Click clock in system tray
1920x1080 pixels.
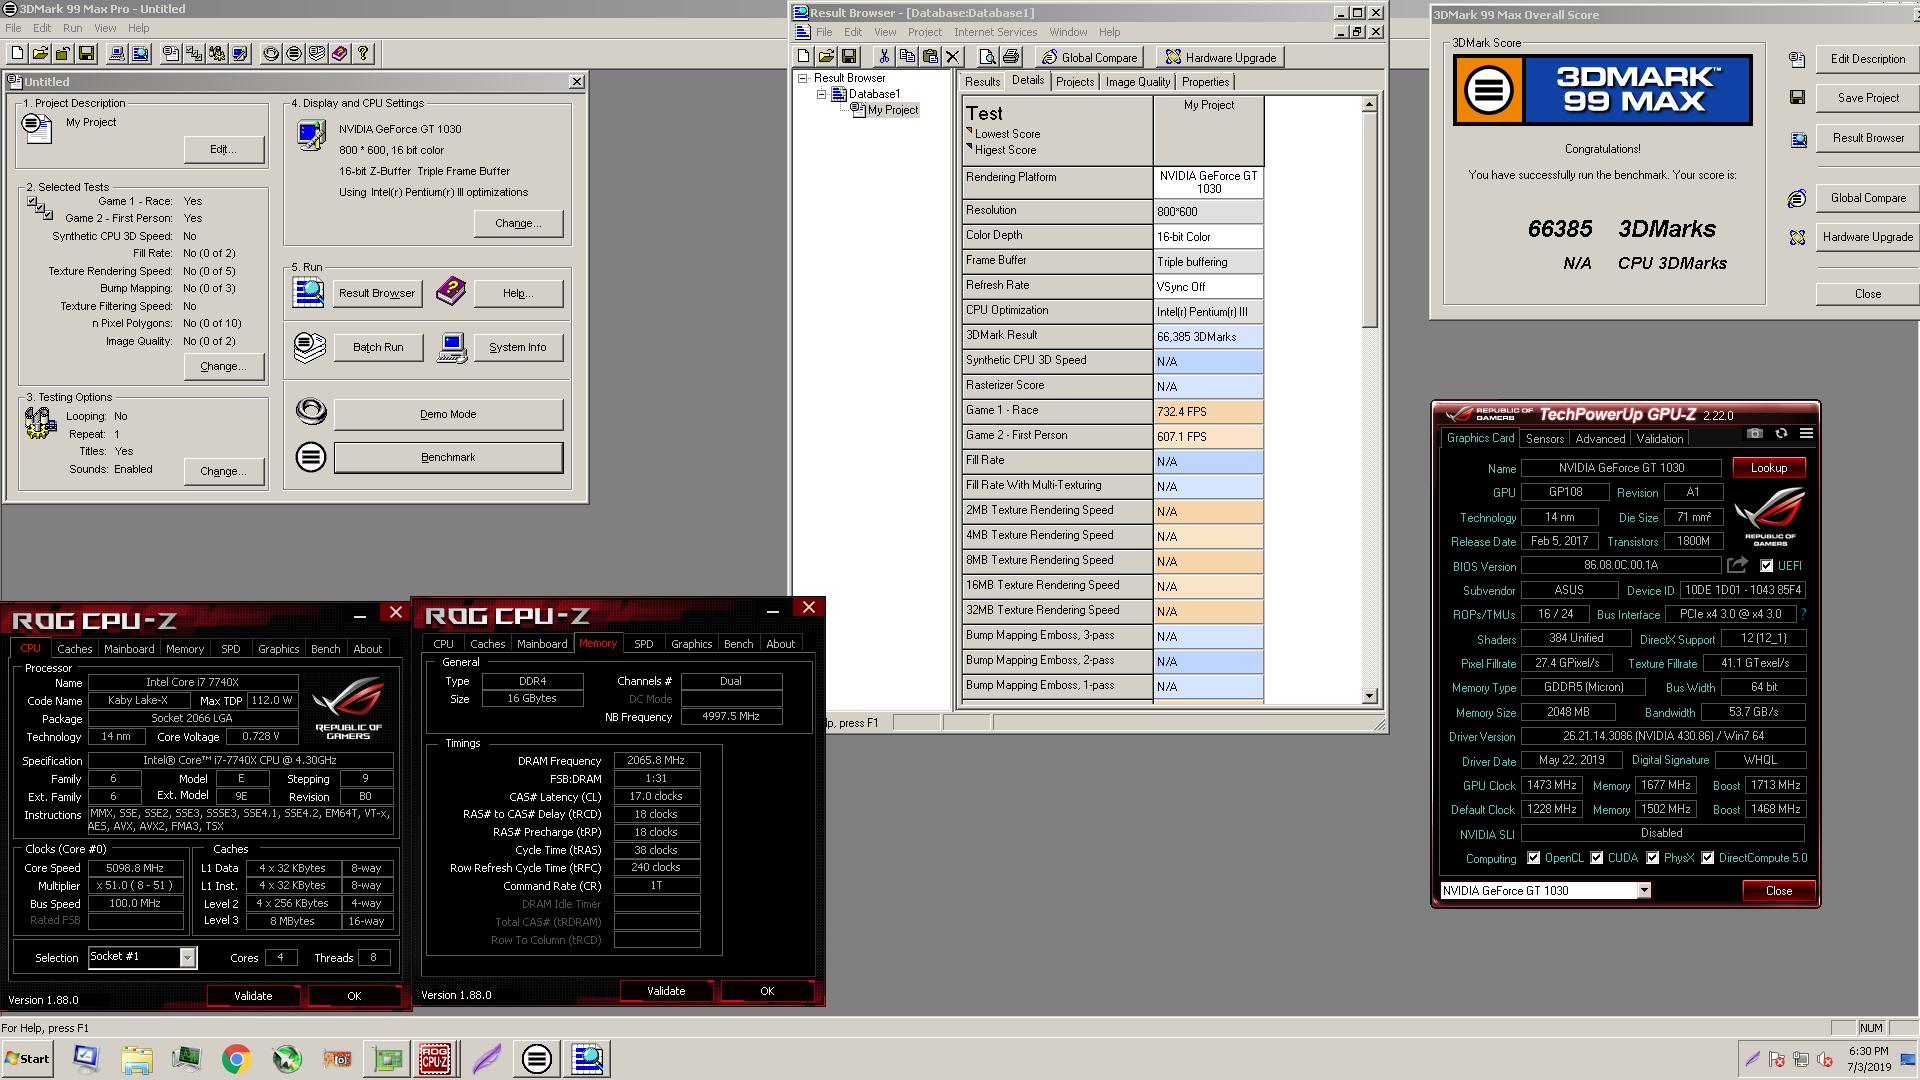click(x=1868, y=1059)
